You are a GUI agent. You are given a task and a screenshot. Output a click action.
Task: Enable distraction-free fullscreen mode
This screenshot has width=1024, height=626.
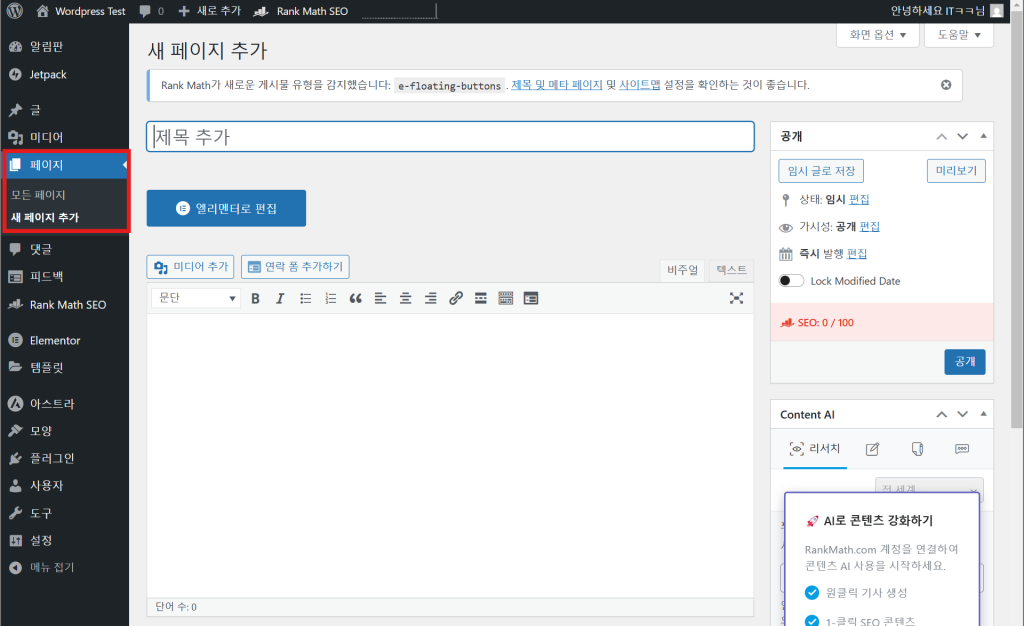[x=736, y=298]
